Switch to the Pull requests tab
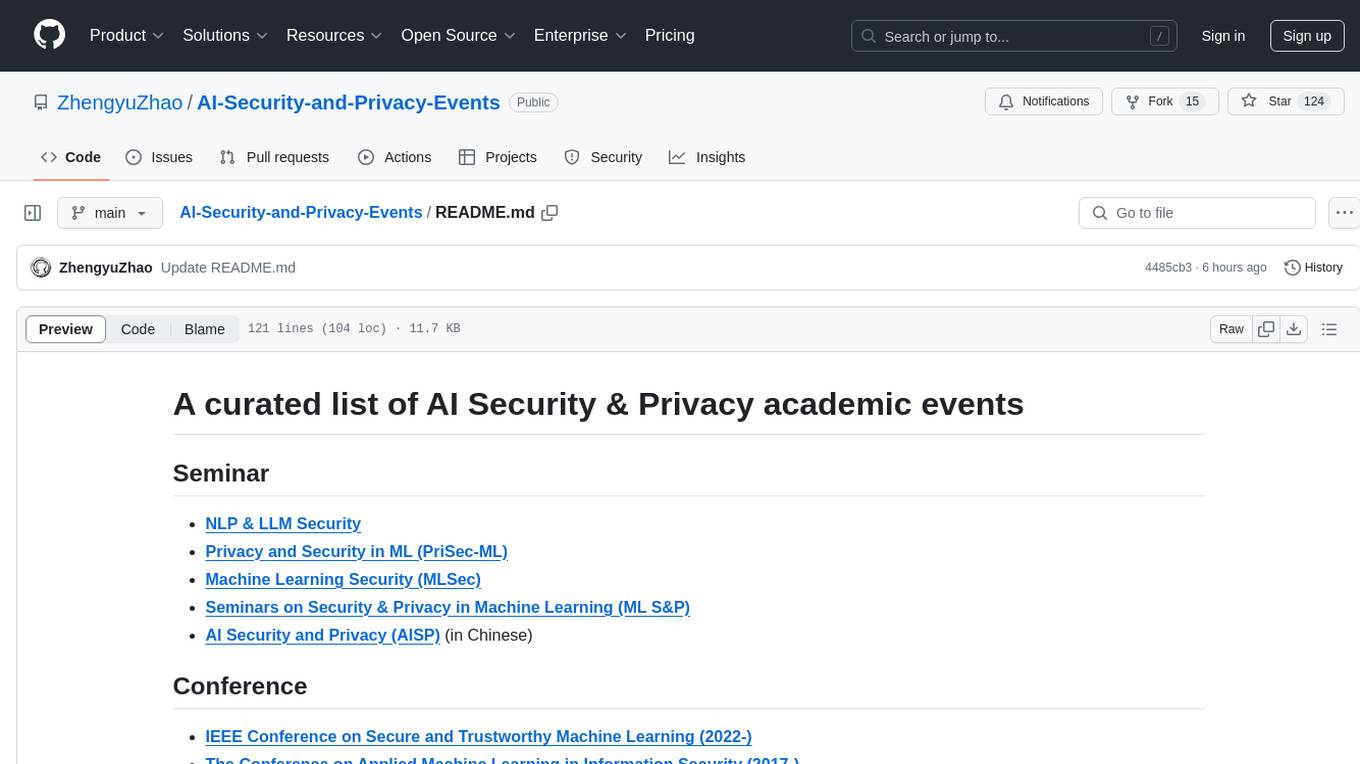The width and height of the screenshot is (1360, 764). (x=274, y=157)
